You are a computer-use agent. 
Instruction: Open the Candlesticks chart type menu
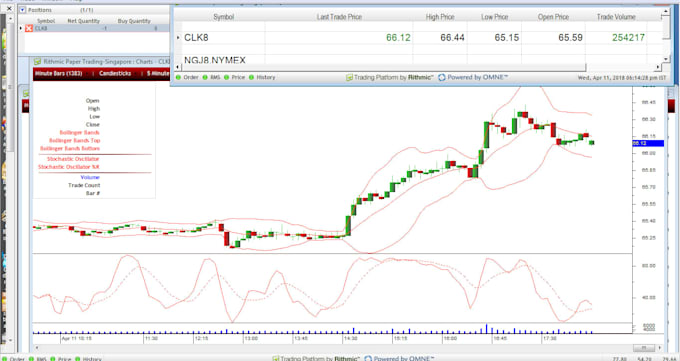coord(115,73)
